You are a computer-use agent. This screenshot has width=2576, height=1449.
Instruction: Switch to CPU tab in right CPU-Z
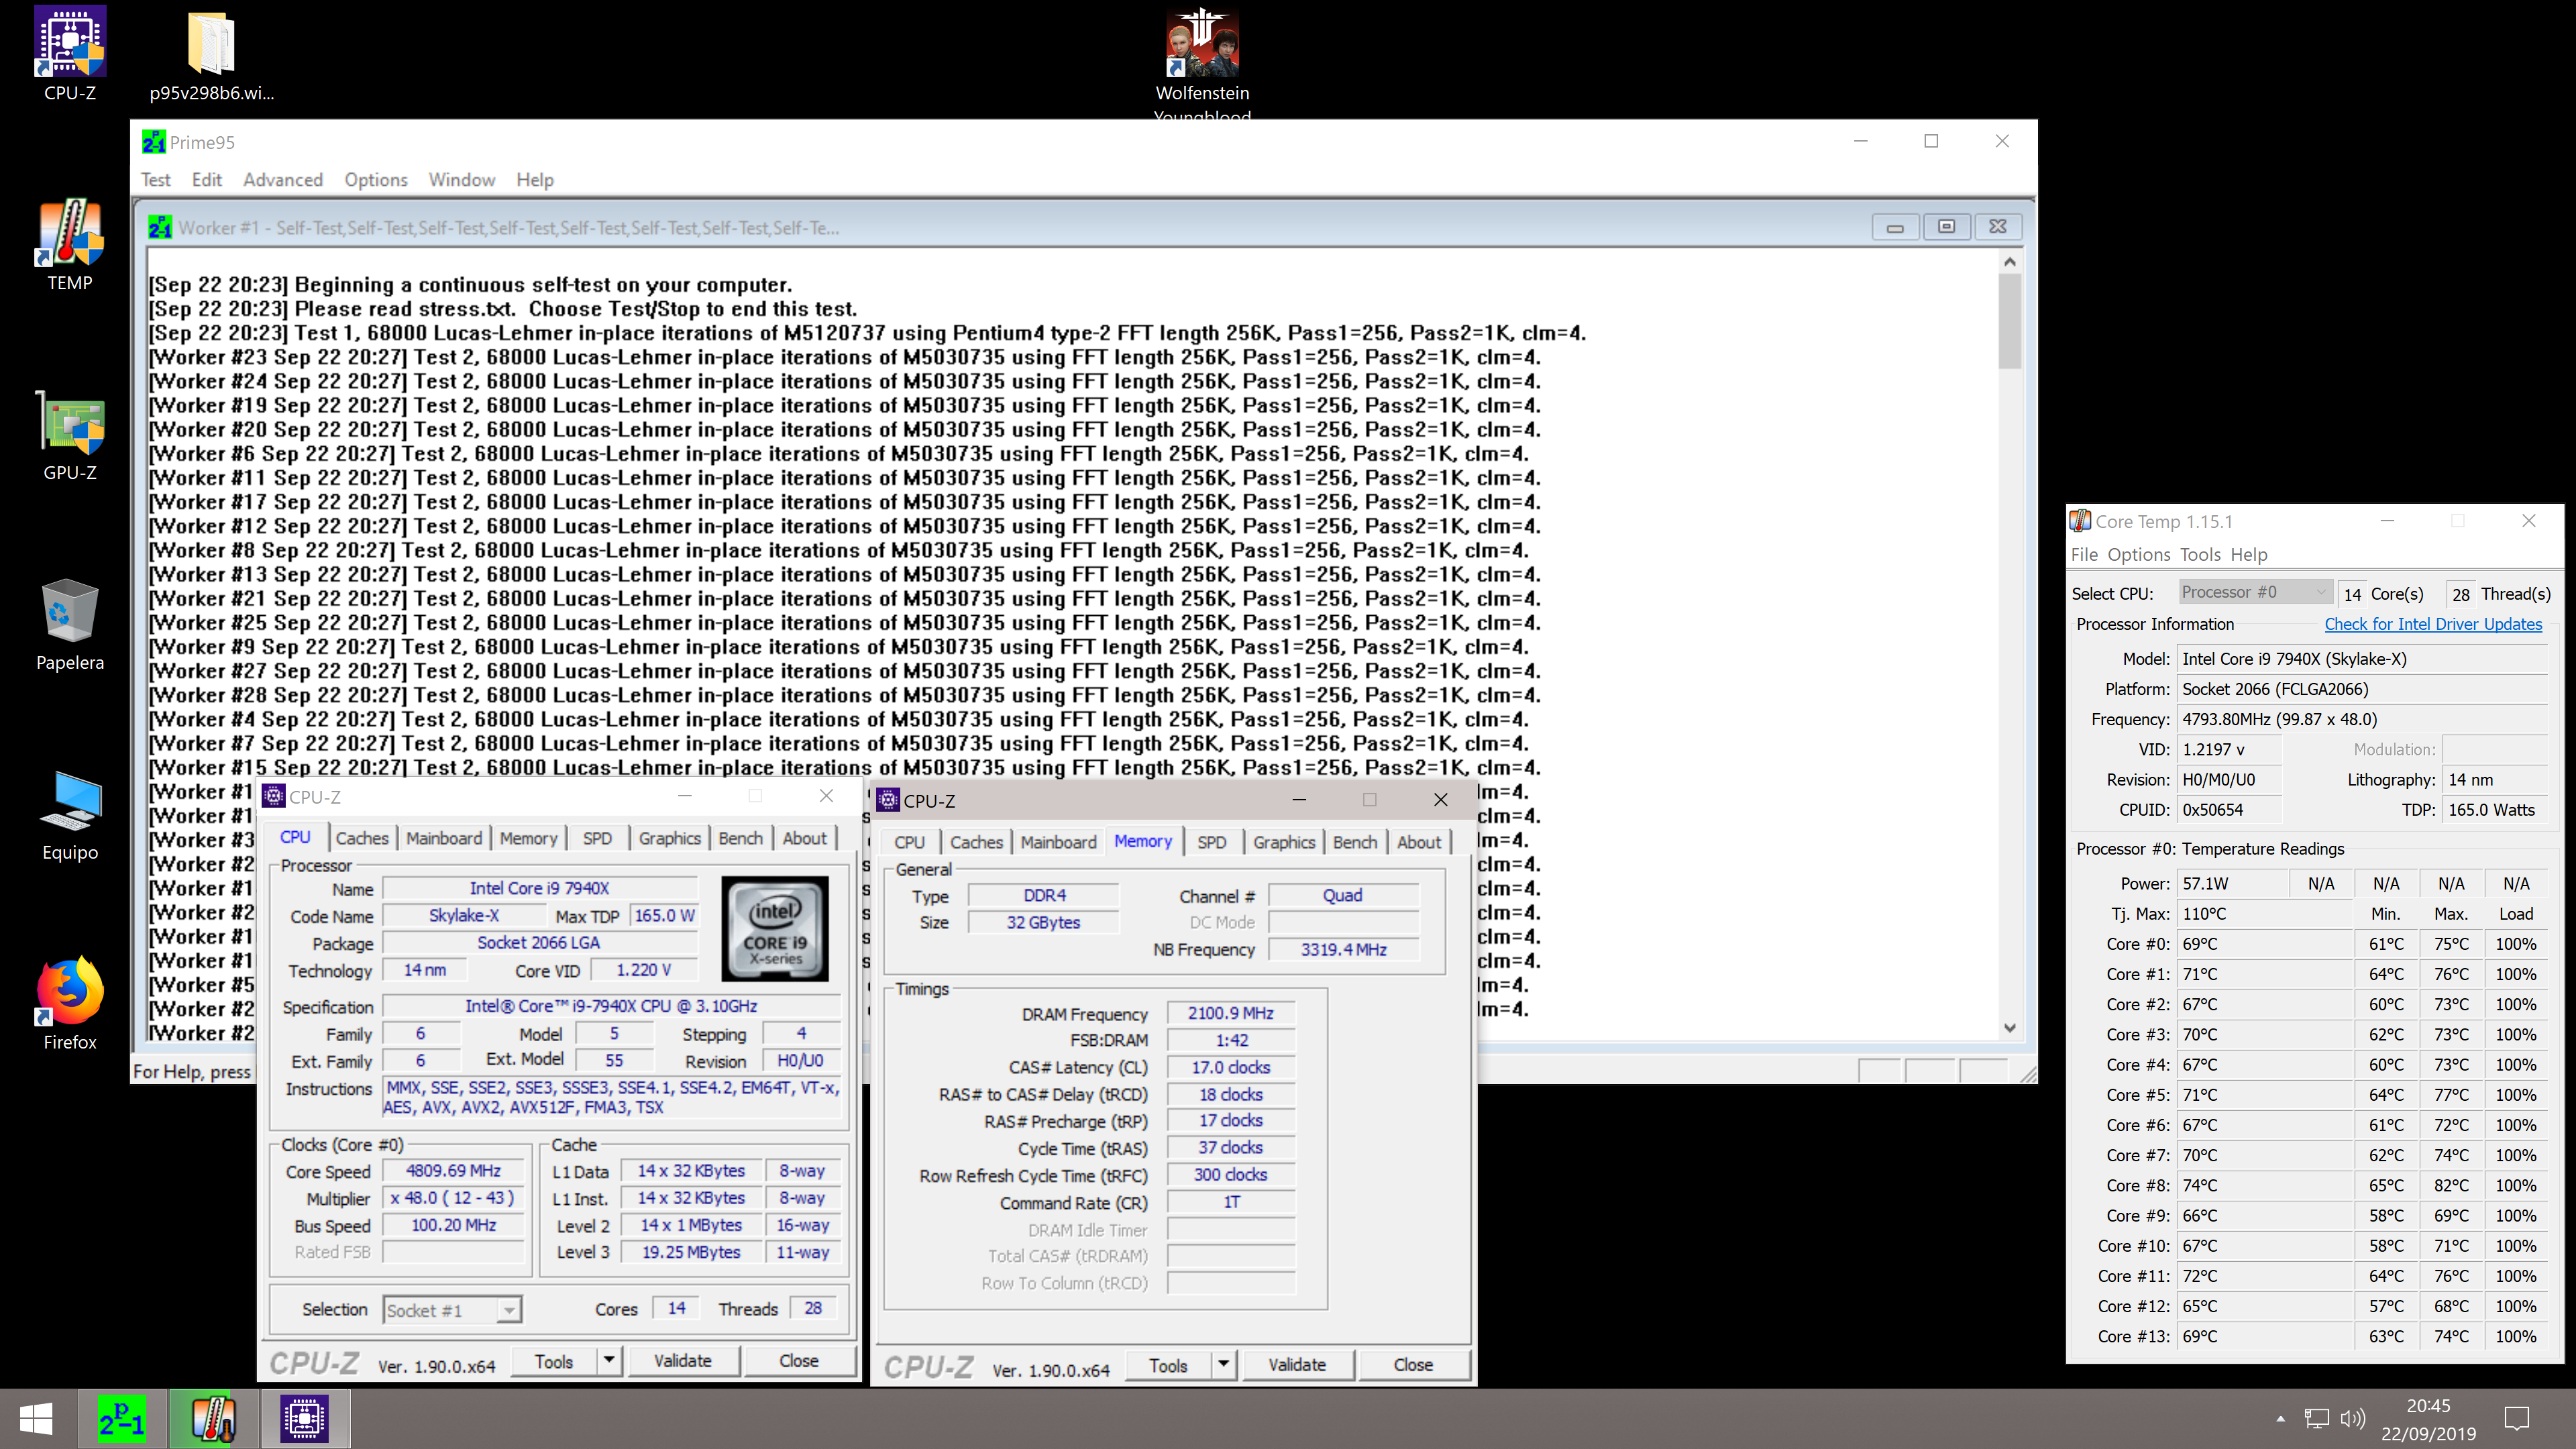pos(909,842)
